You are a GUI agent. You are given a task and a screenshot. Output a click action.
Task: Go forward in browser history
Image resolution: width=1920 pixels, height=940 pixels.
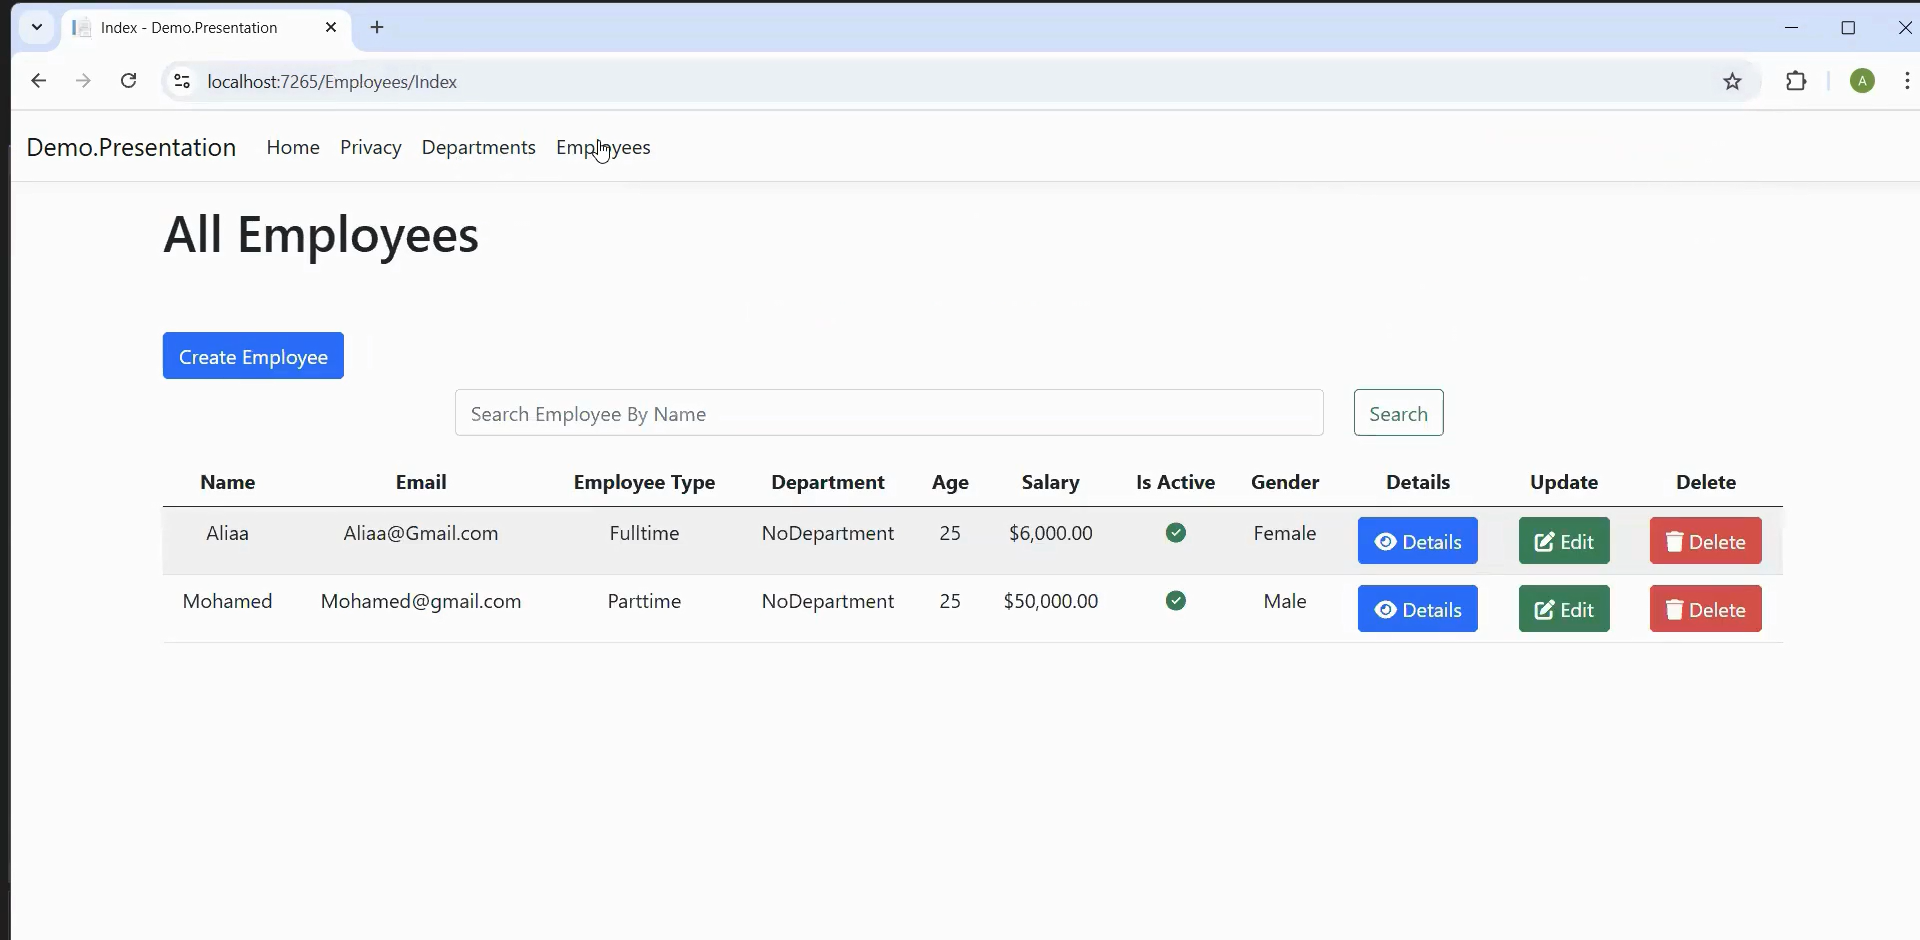tap(83, 81)
